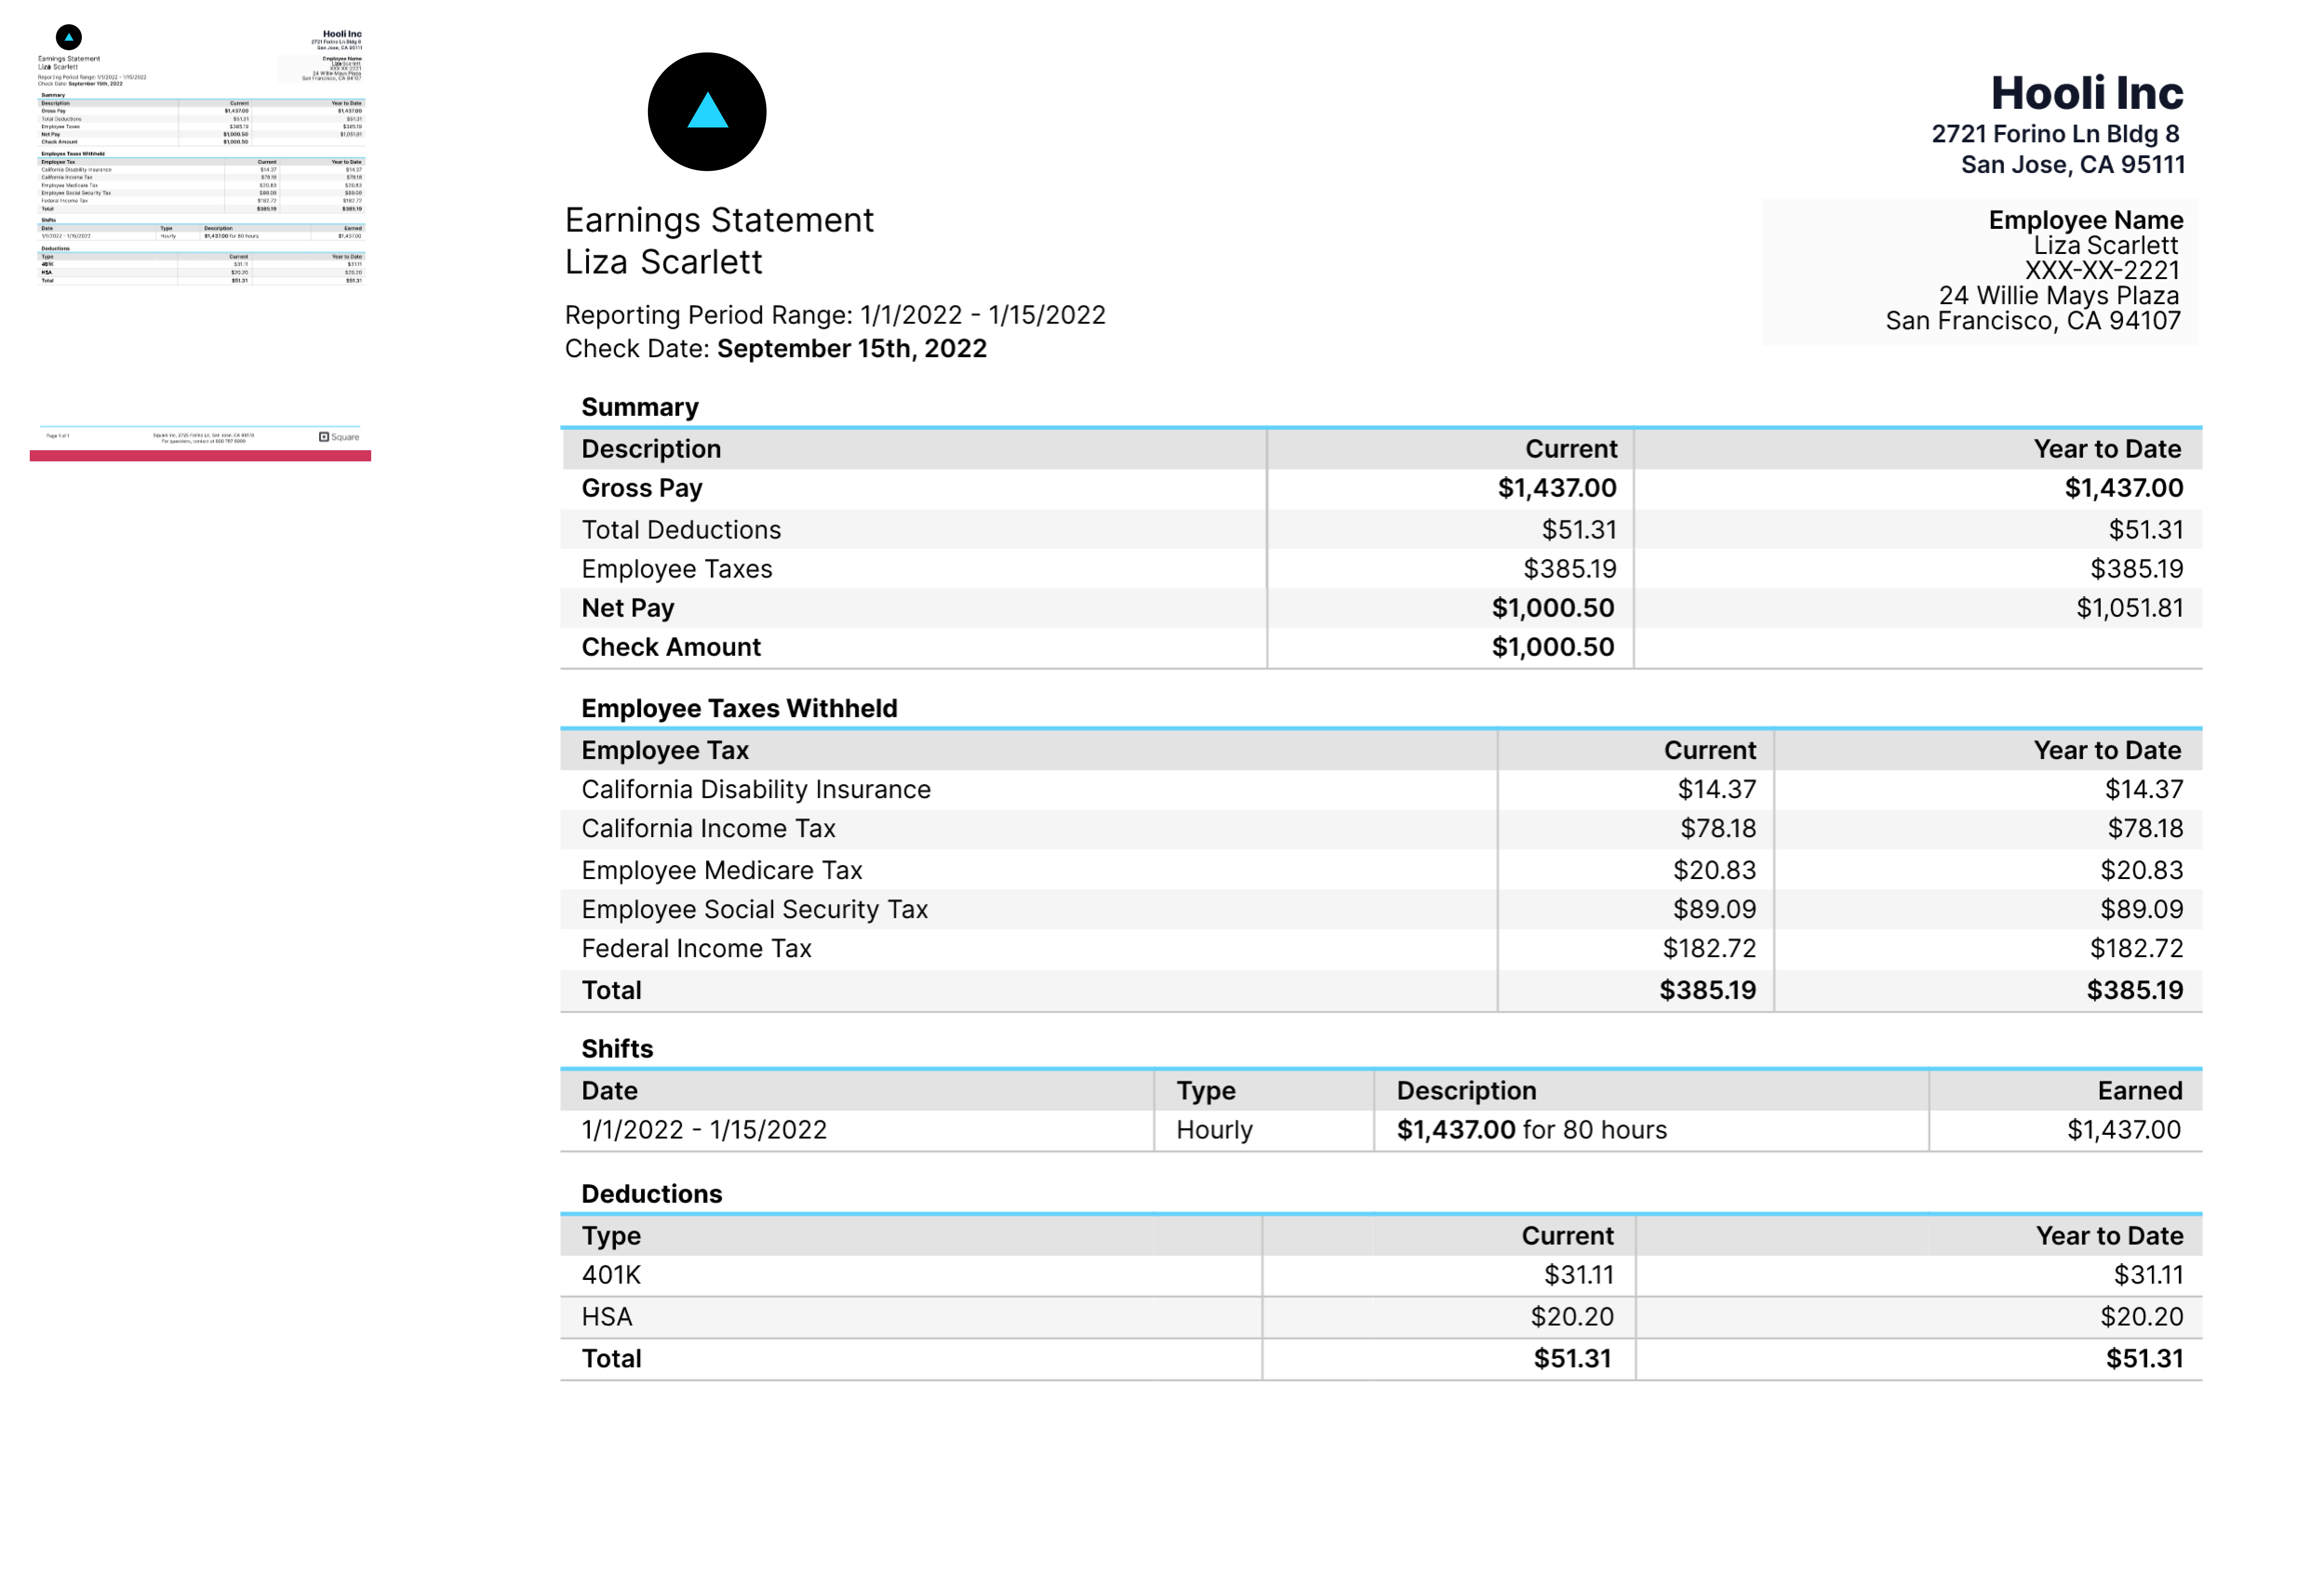Viewport: 2324px width, 1572px height.
Task: Click the Shifts section heading
Action: 617,1049
